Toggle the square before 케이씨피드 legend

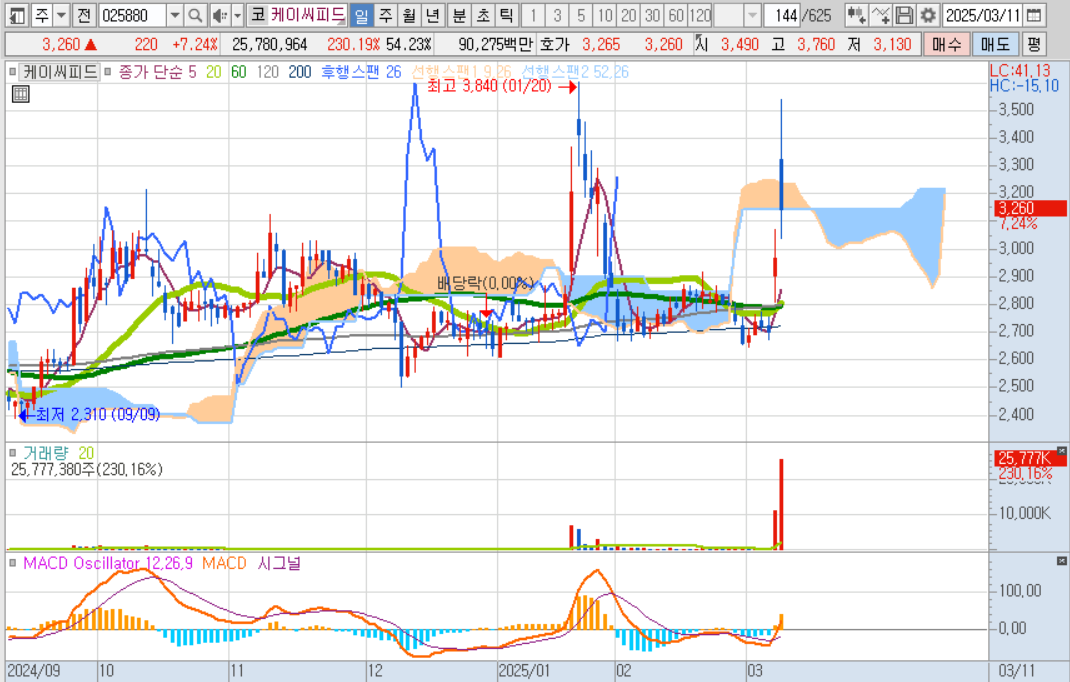point(13,72)
